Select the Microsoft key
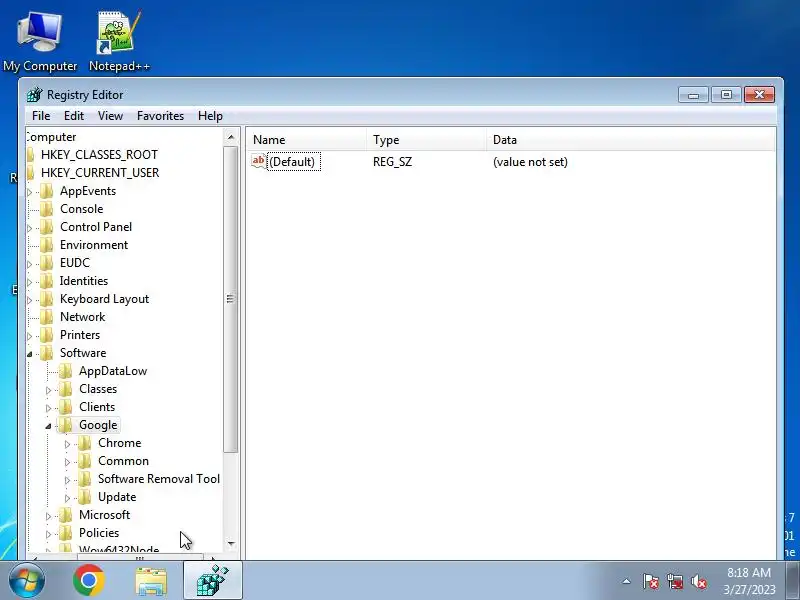 pos(105,515)
